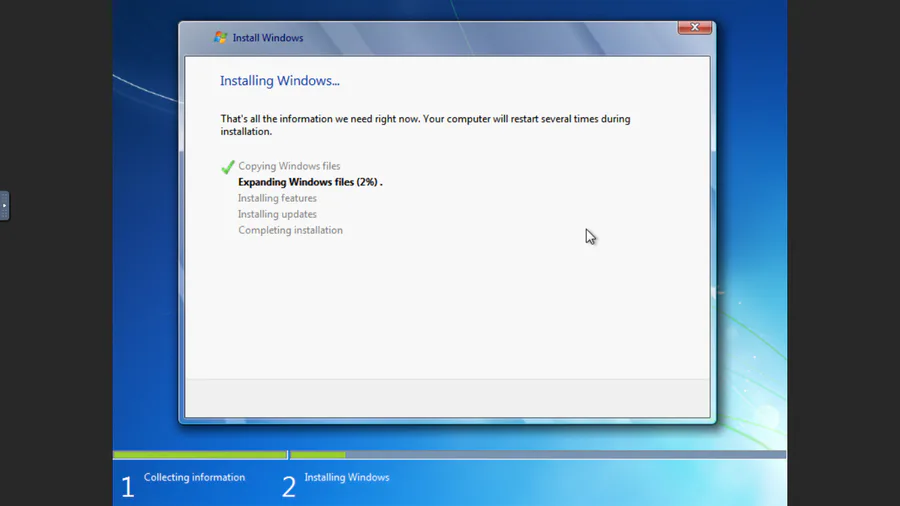The image size is (900, 506).
Task: Click the restart information paragraph
Action: 425,125
